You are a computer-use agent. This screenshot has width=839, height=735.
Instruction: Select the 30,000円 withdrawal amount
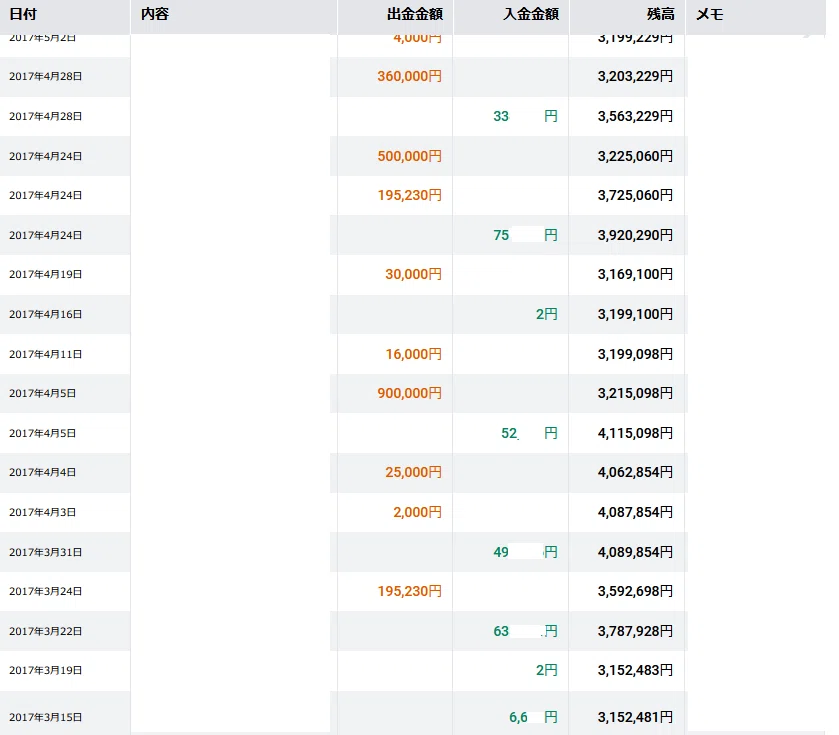point(413,274)
